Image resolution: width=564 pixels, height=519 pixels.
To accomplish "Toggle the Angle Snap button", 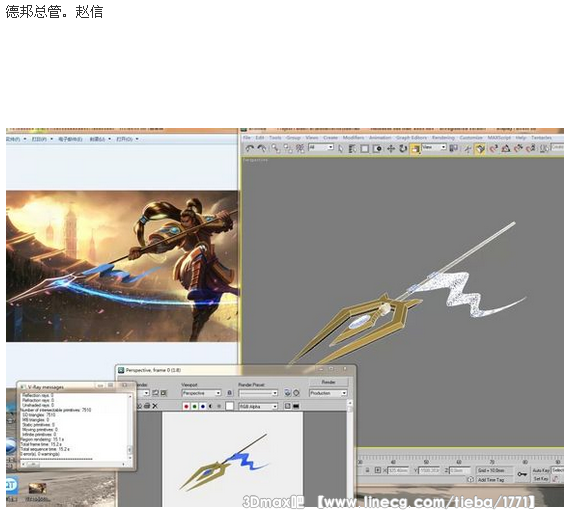I will tap(506, 149).
